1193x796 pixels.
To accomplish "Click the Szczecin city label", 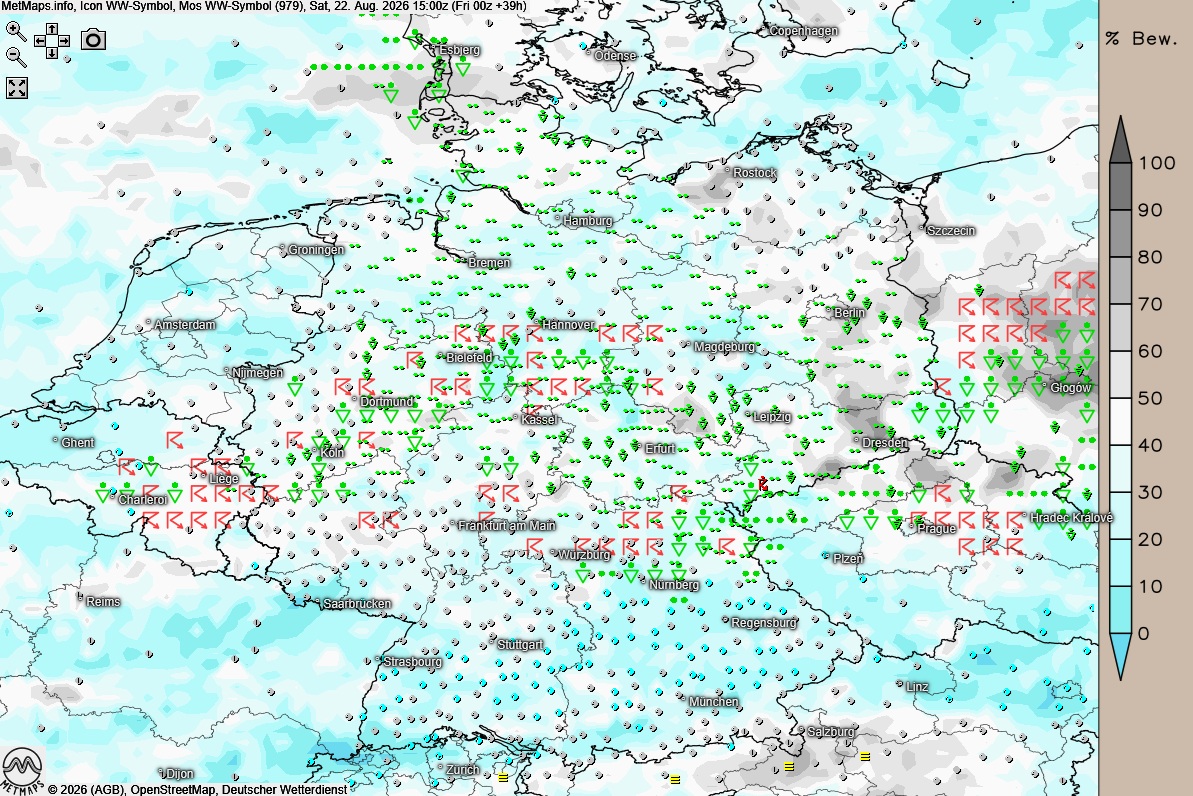I will (950, 231).
